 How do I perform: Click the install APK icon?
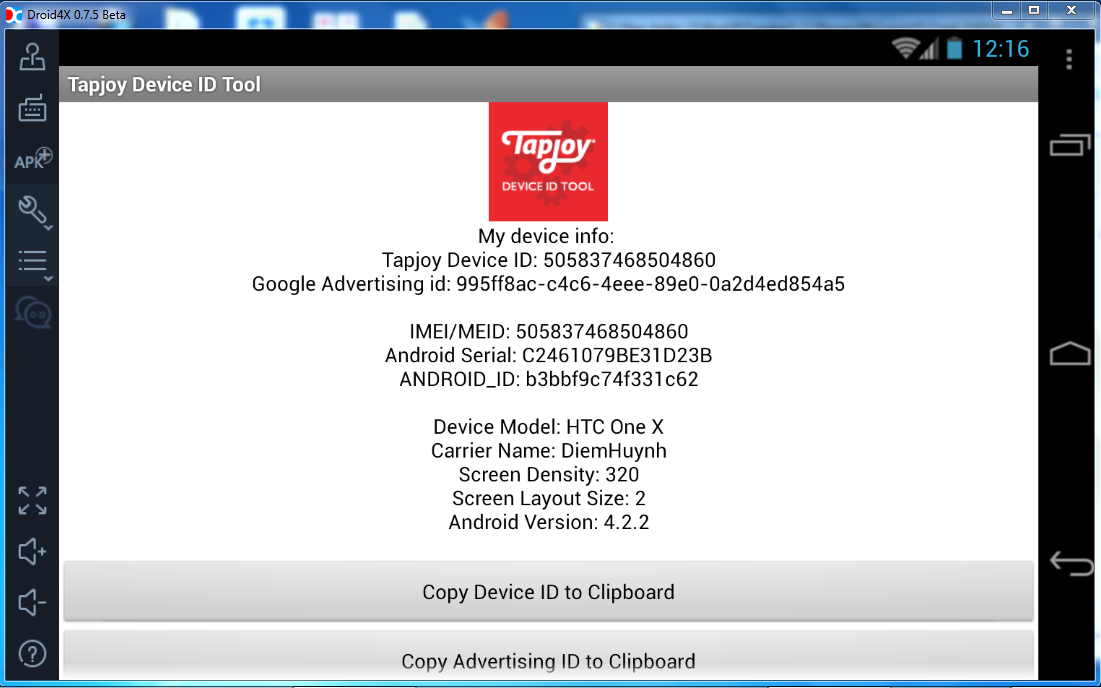(x=33, y=159)
